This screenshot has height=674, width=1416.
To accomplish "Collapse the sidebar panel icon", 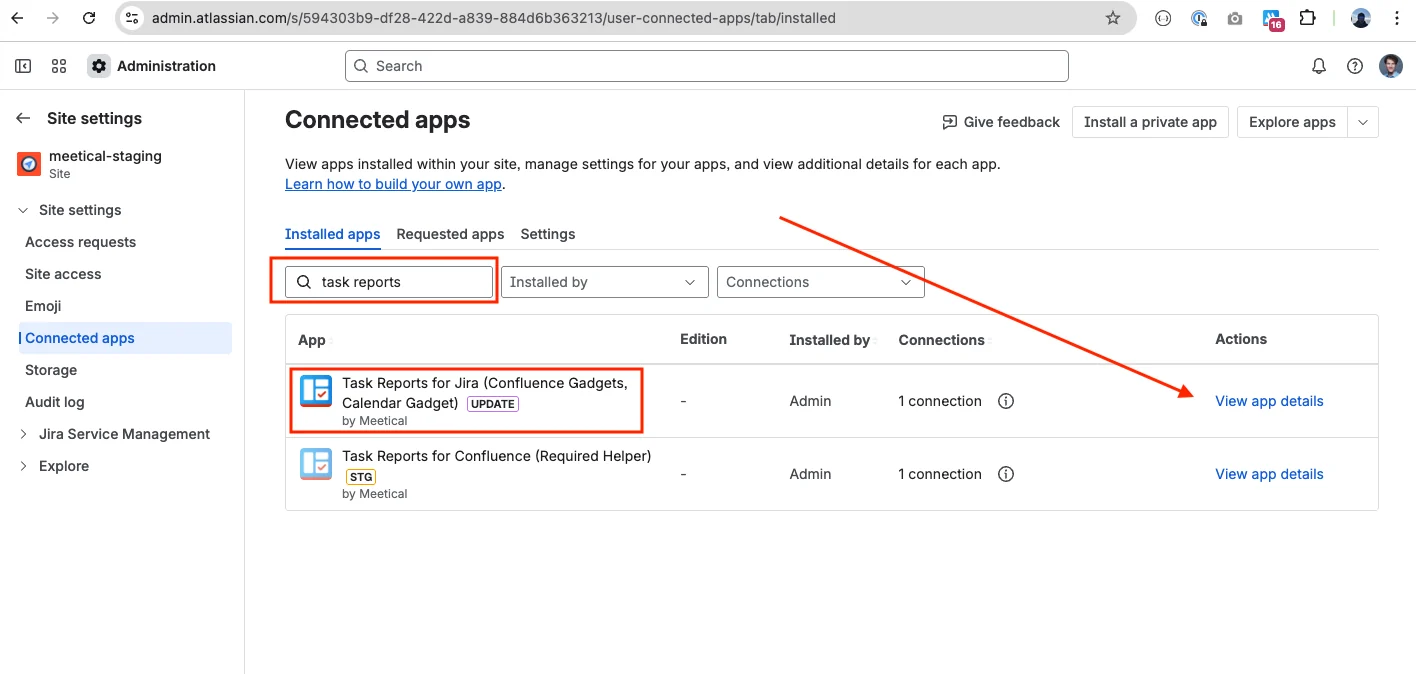I will pyautogui.click(x=23, y=66).
